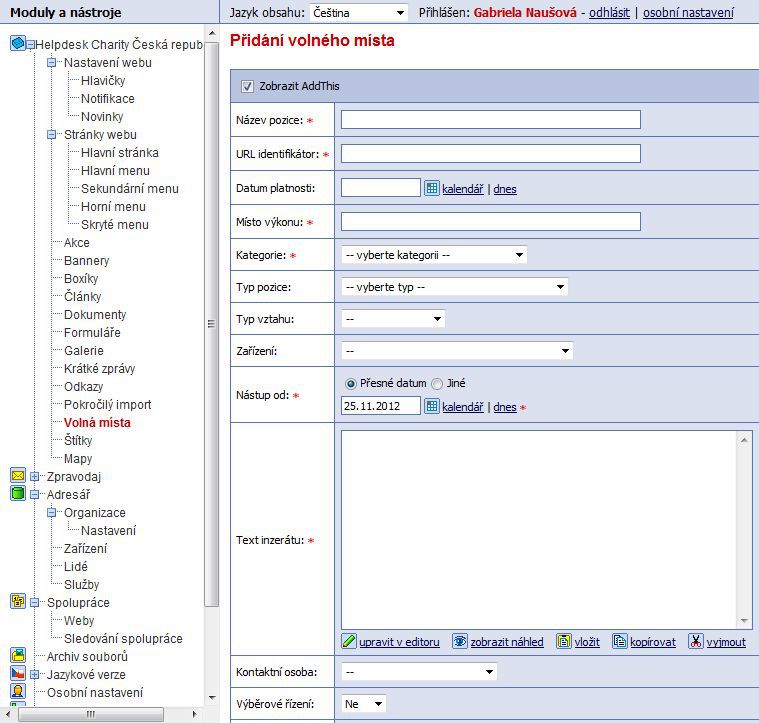The width and height of the screenshot is (759, 723).
Task: Click the vyjmout link
Action: (x=726, y=642)
